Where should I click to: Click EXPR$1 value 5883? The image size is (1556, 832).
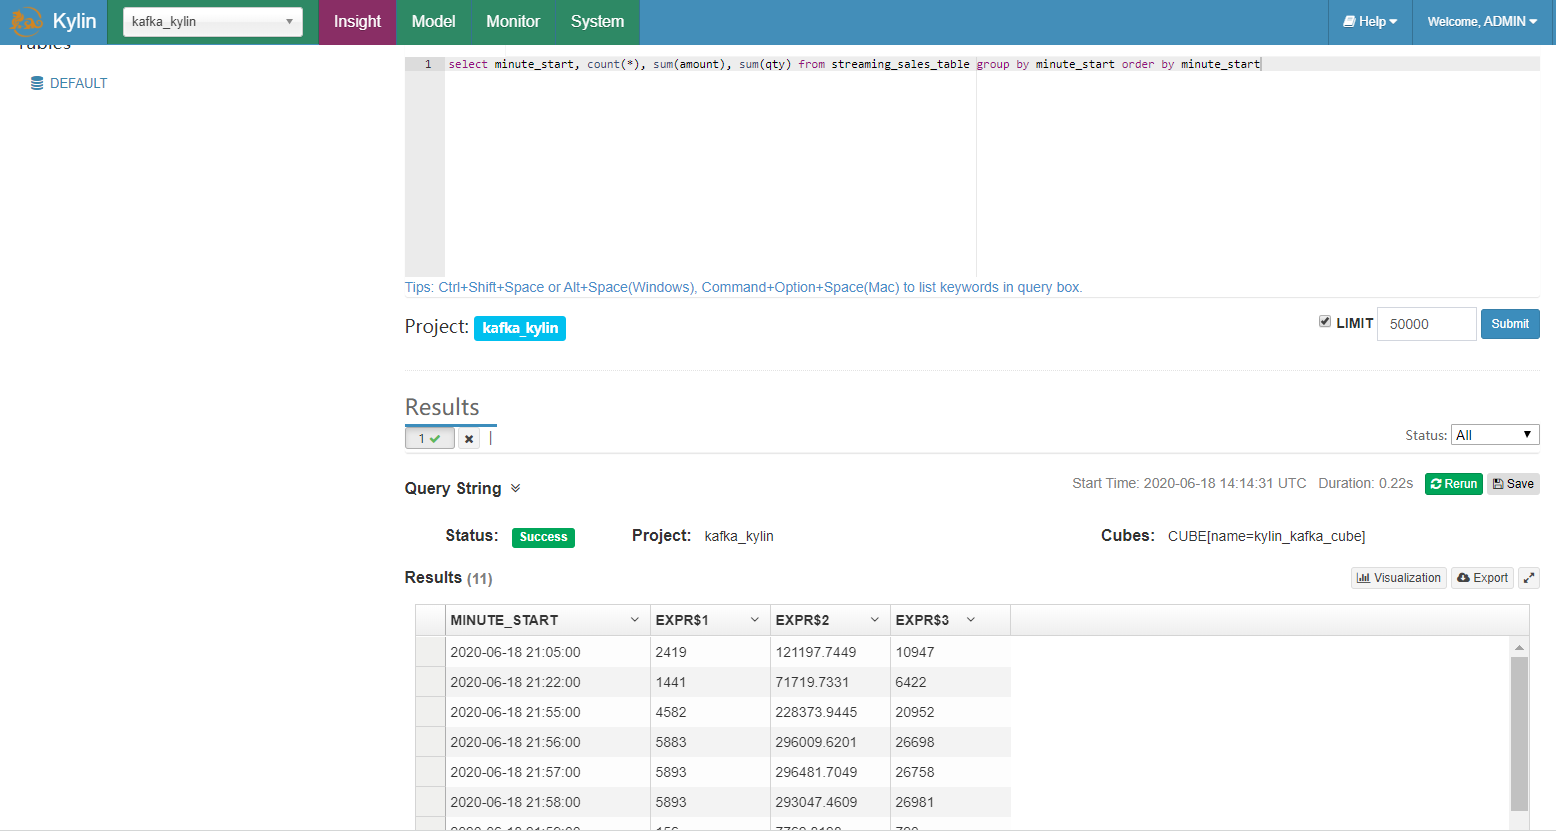710,742
